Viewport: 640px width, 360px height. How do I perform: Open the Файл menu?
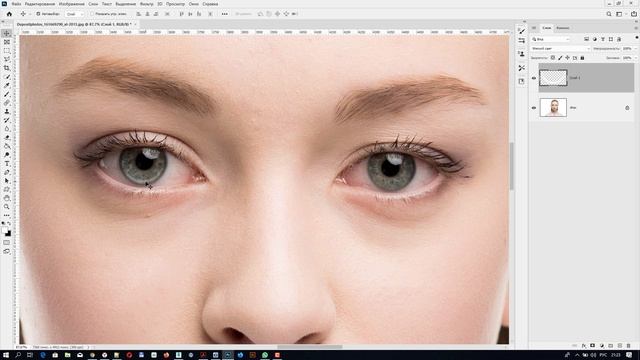(16, 4)
